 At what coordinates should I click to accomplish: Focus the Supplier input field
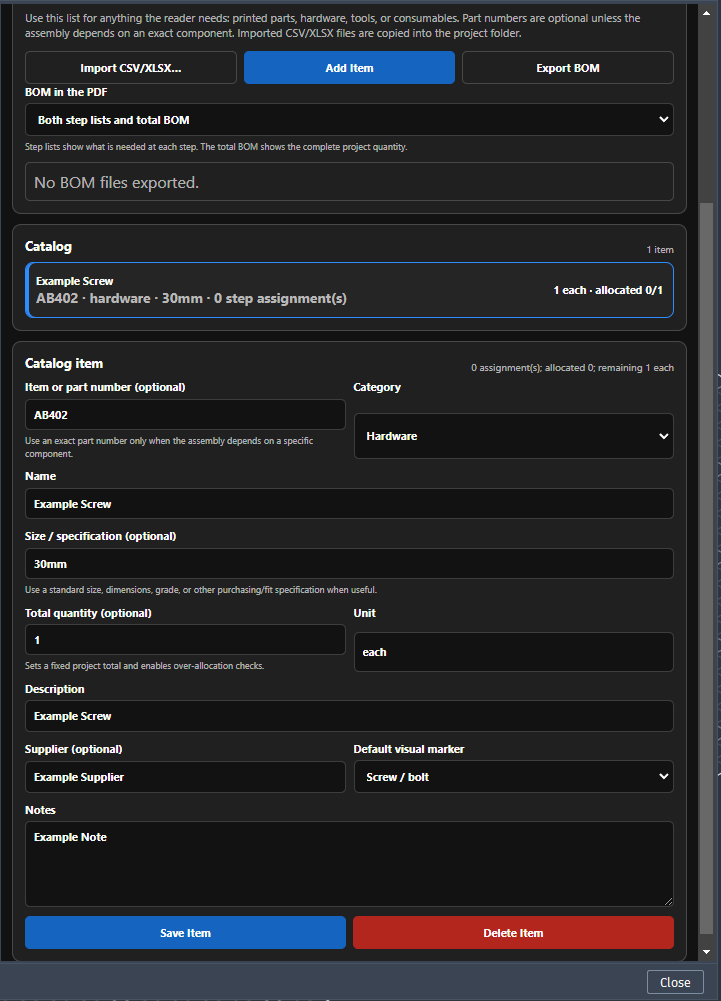point(185,777)
